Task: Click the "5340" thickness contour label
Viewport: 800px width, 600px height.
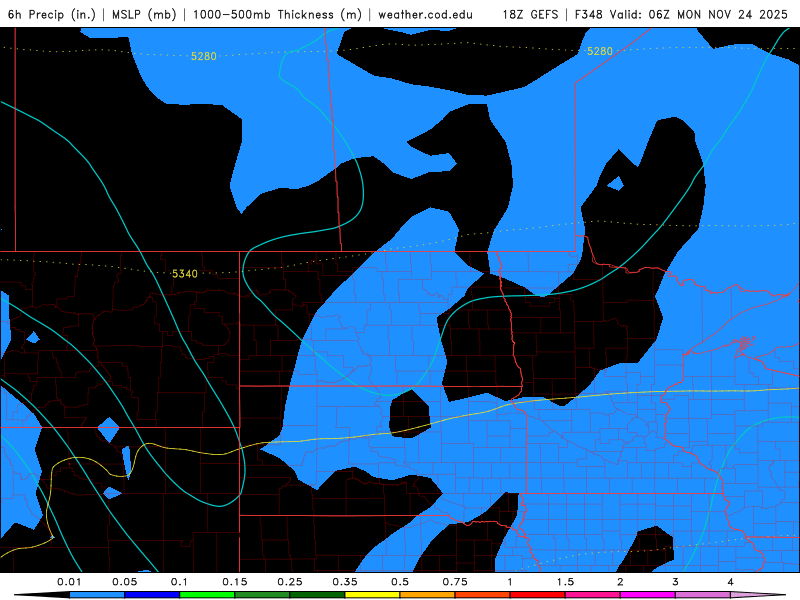Action: pyautogui.click(x=185, y=274)
